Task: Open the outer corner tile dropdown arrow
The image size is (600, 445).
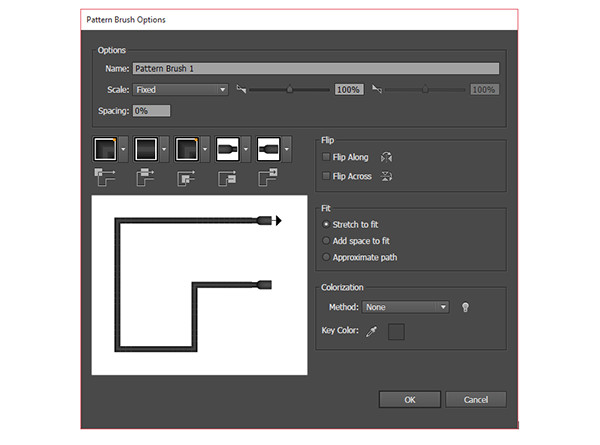Action: coord(123,149)
